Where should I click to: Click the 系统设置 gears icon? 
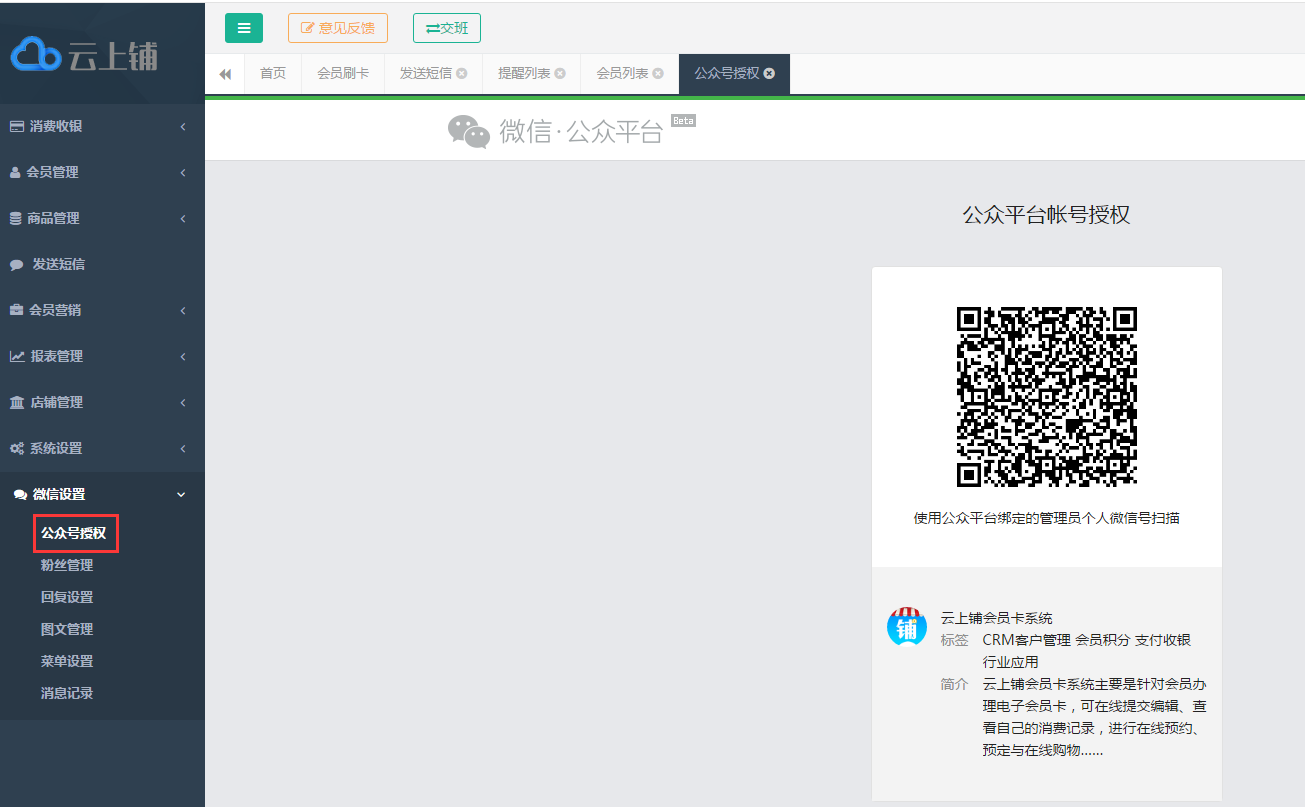click(17, 448)
